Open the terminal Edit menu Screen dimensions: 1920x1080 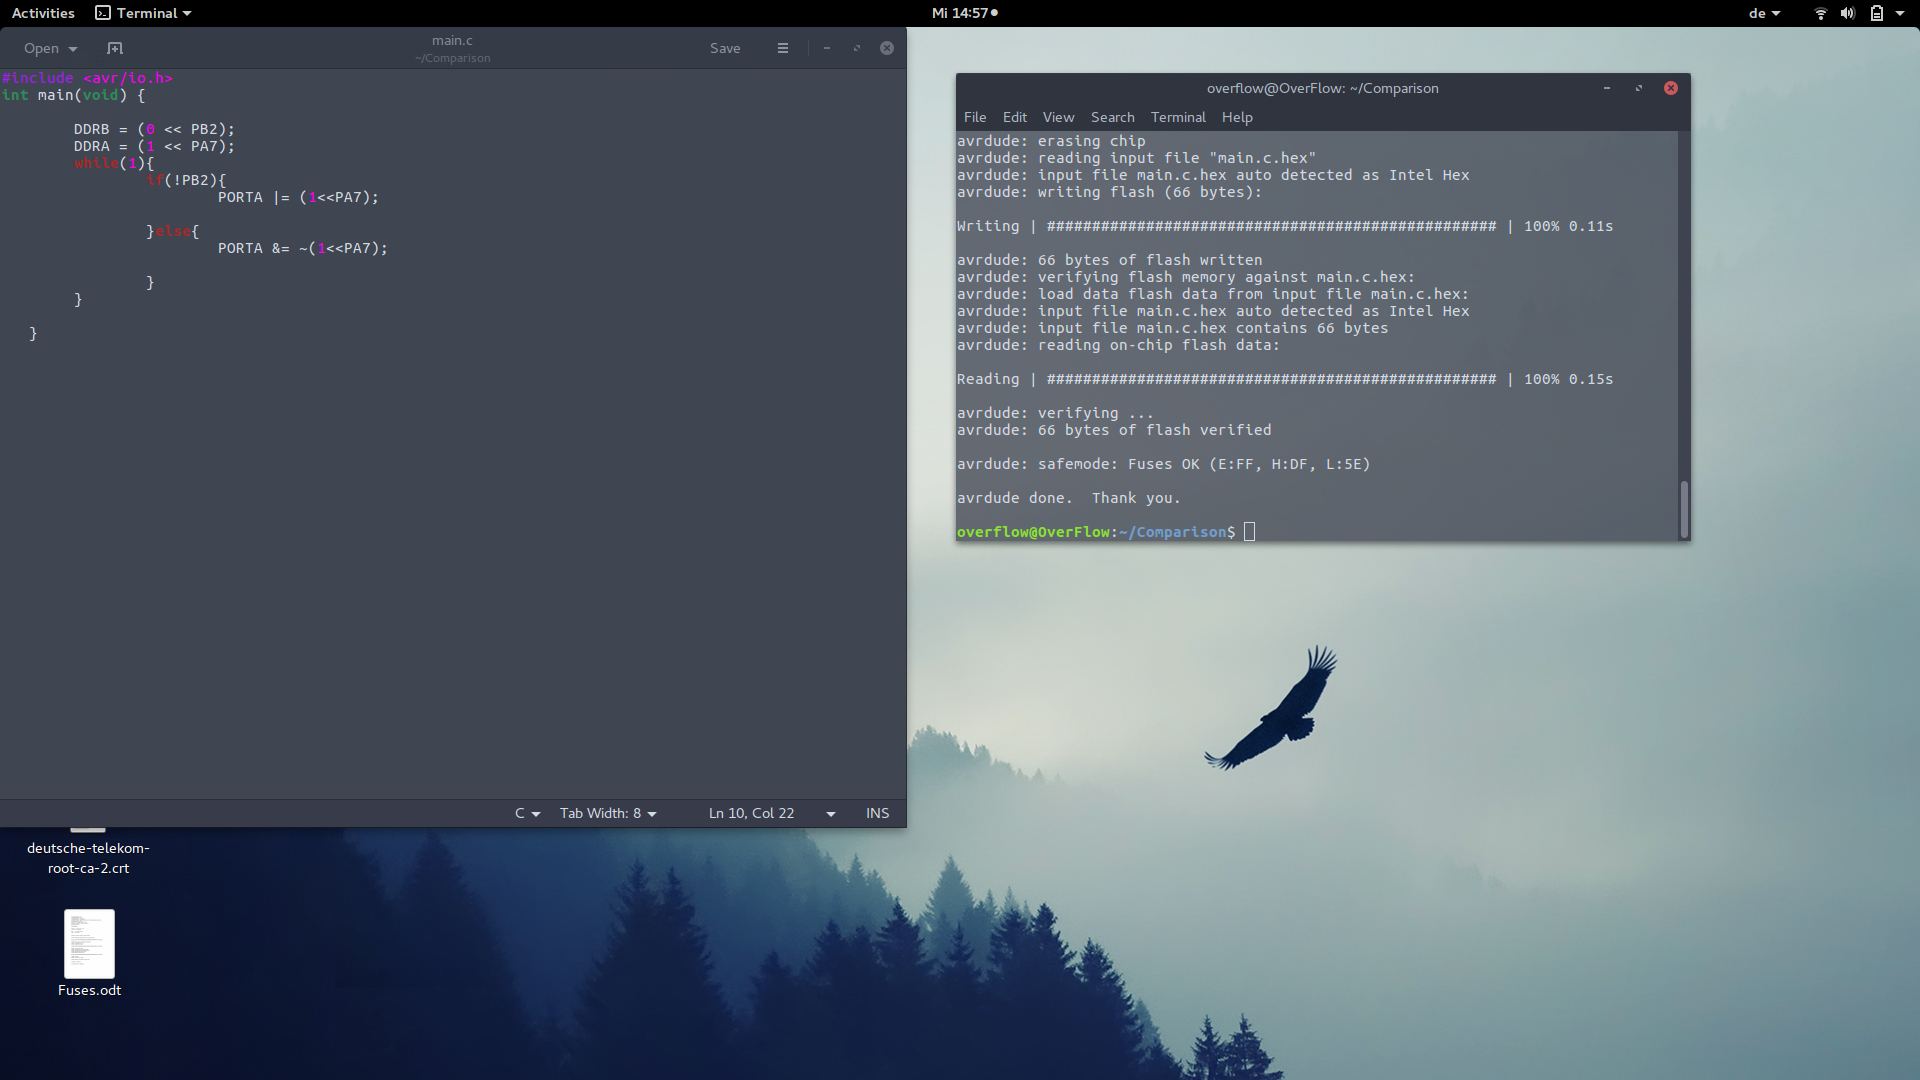(1014, 117)
